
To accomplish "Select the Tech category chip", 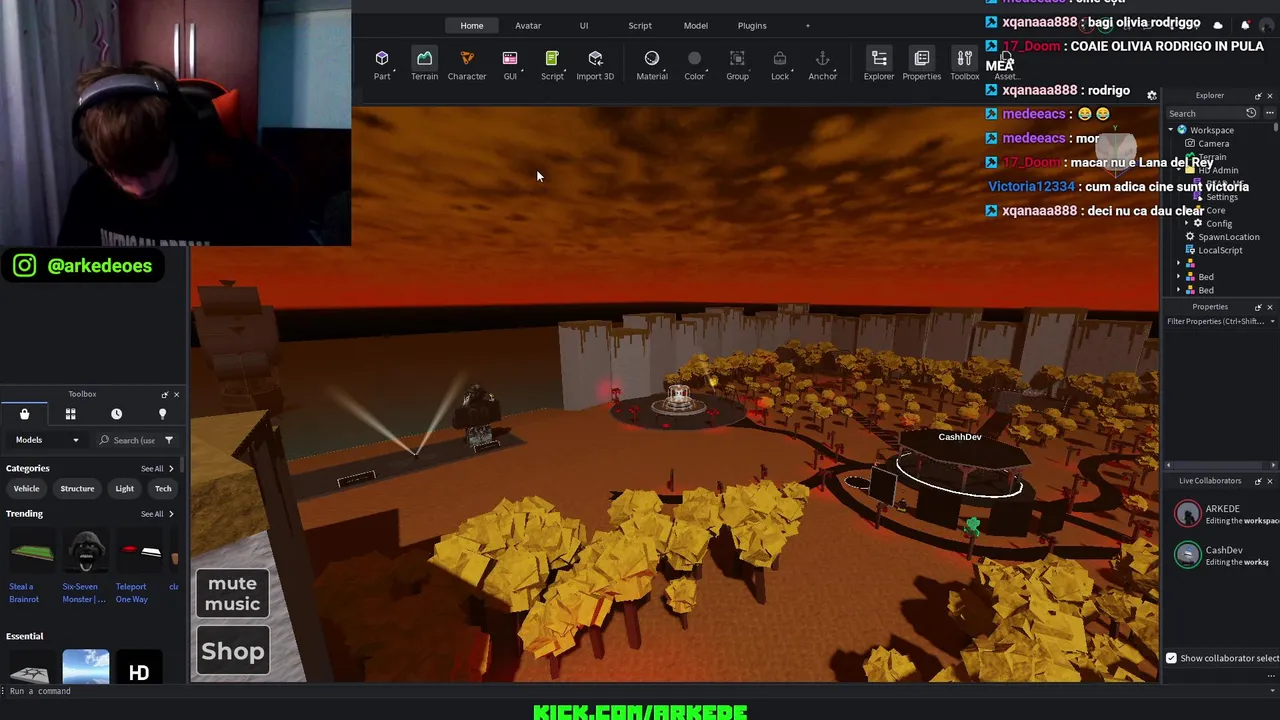I will [x=163, y=489].
